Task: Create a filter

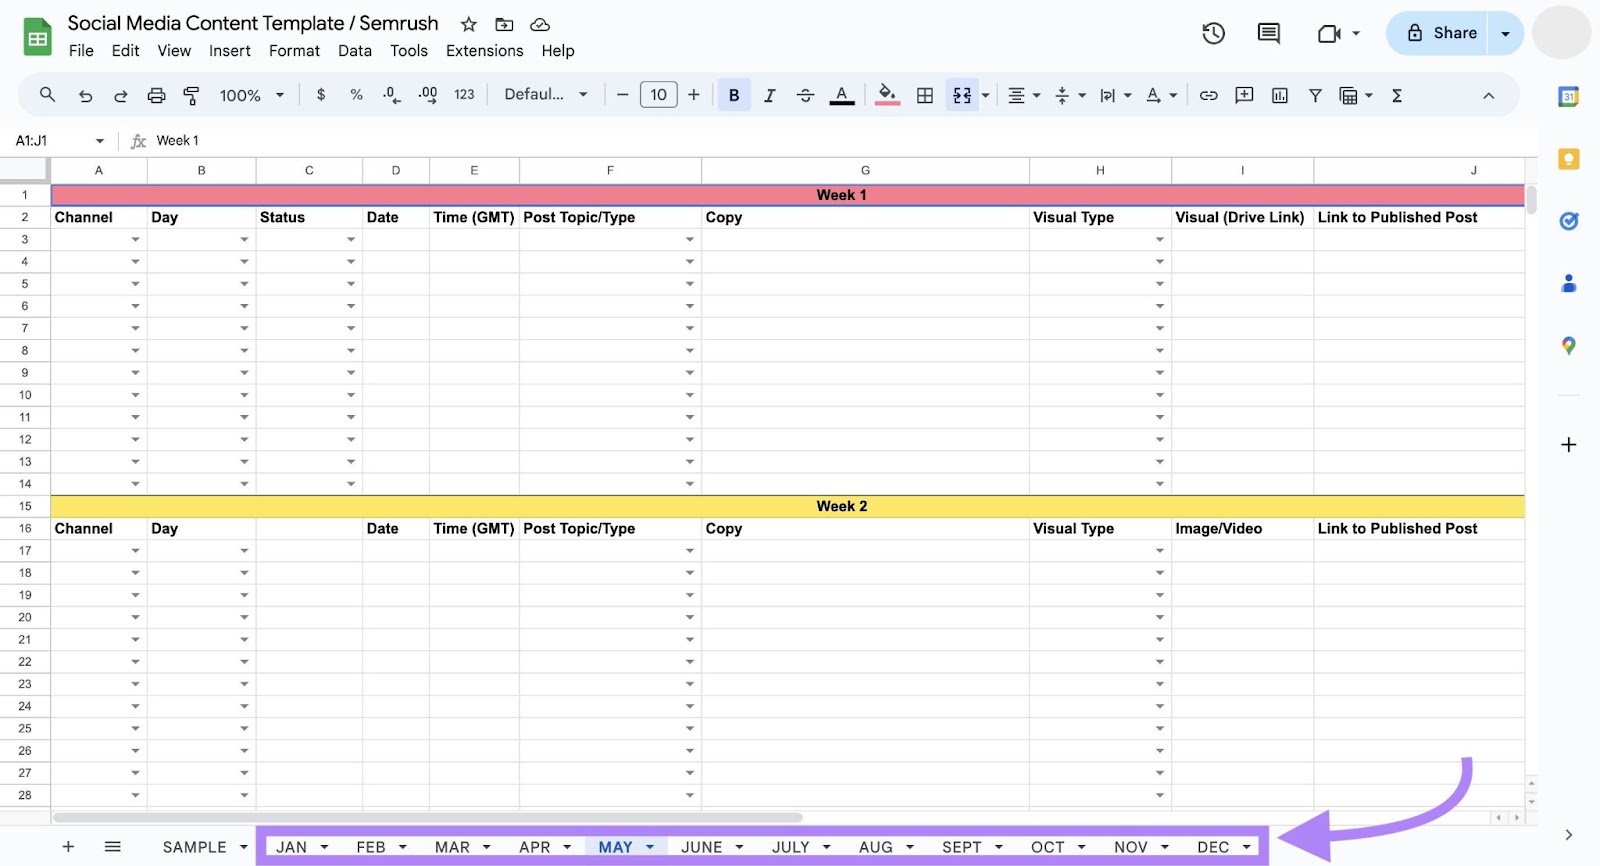Action: click(1315, 95)
